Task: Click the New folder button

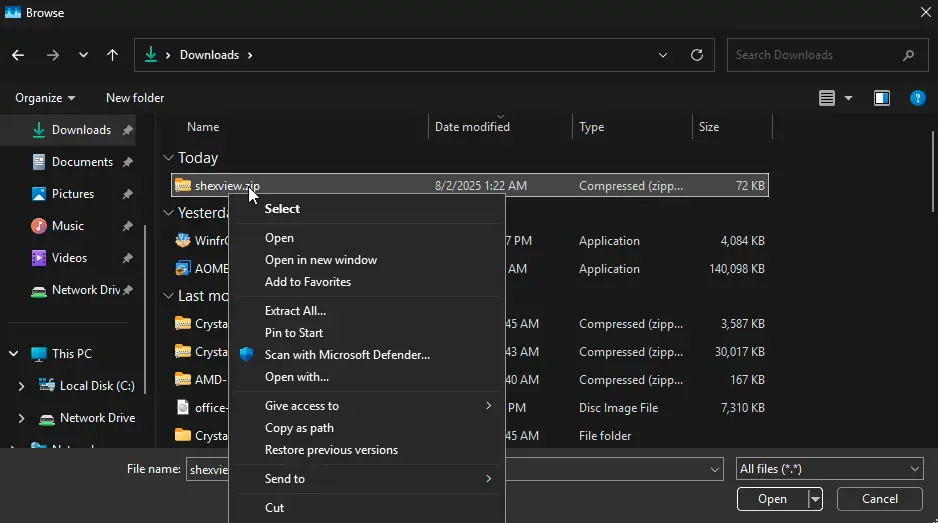Action: [135, 98]
